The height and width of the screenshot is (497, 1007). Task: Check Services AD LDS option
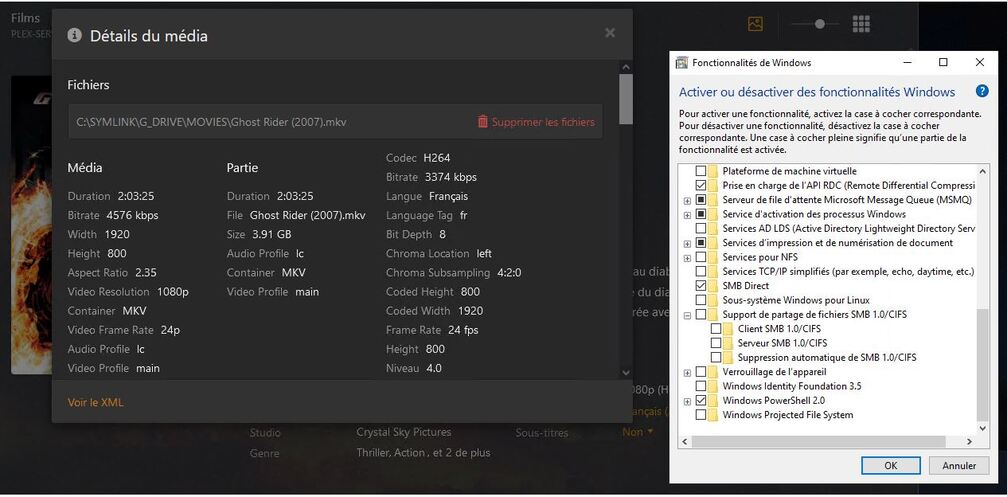[x=701, y=228]
